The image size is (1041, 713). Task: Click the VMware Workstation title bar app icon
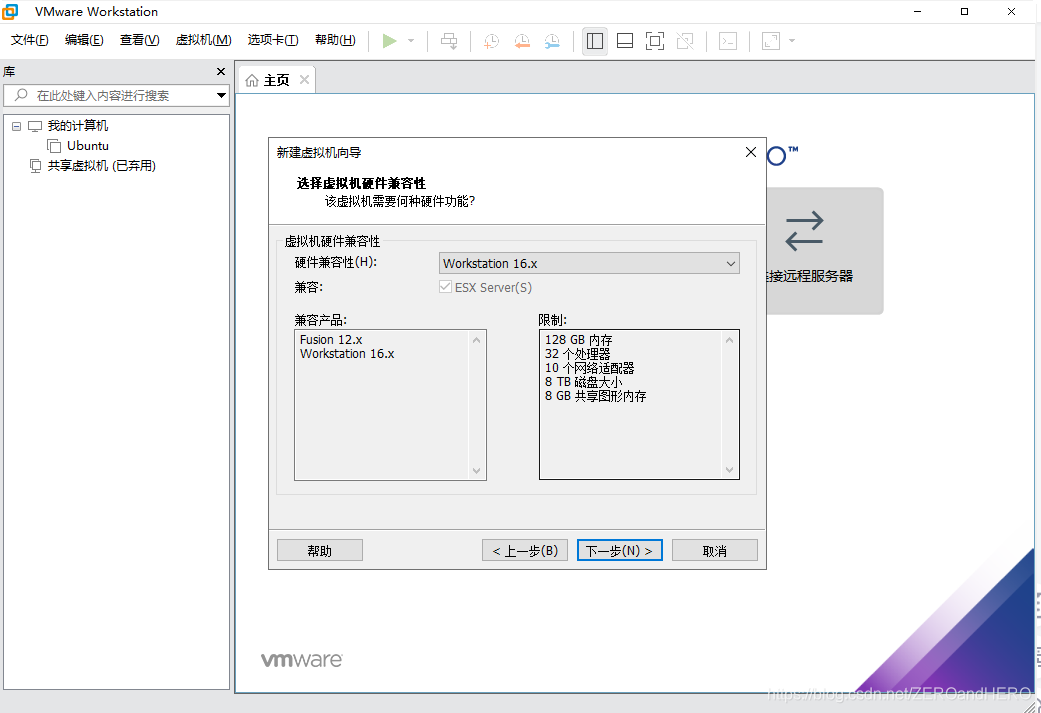(x=11, y=11)
